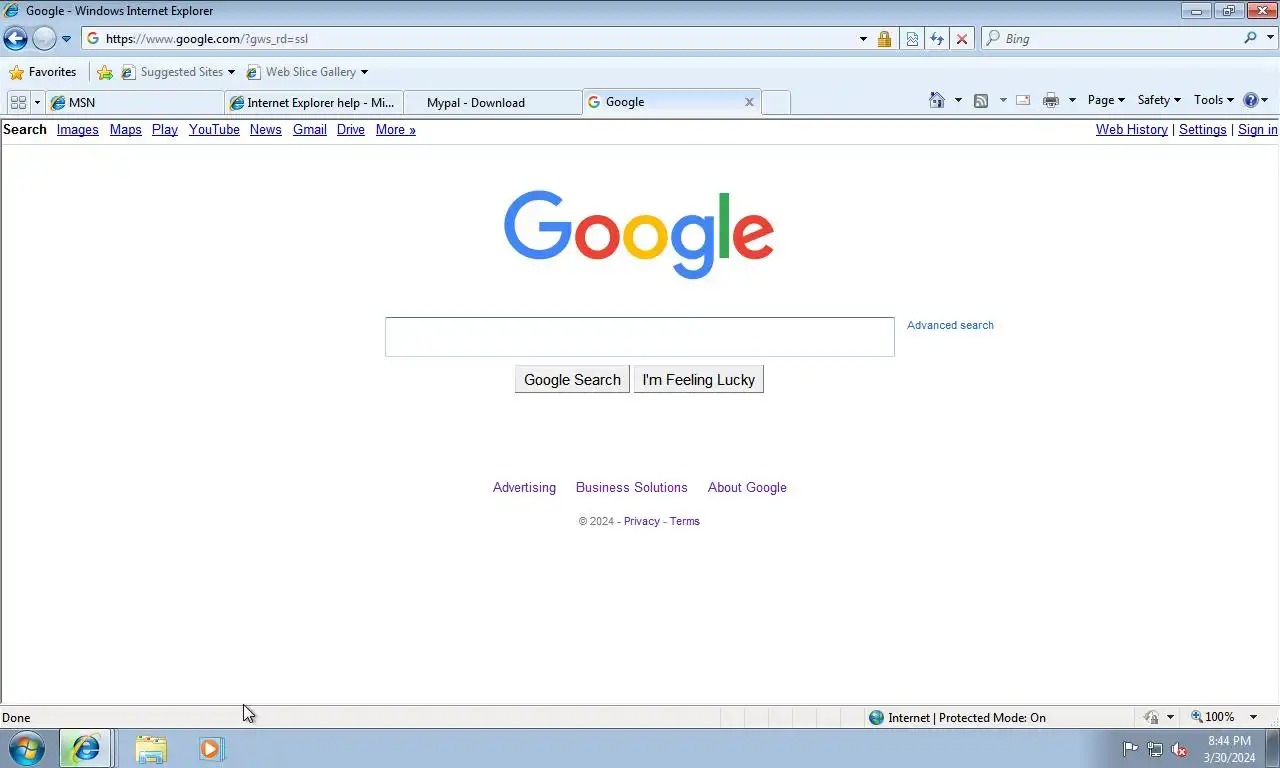The image size is (1280, 768).
Task: Click the Home icon in command bar
Action: 937,100
